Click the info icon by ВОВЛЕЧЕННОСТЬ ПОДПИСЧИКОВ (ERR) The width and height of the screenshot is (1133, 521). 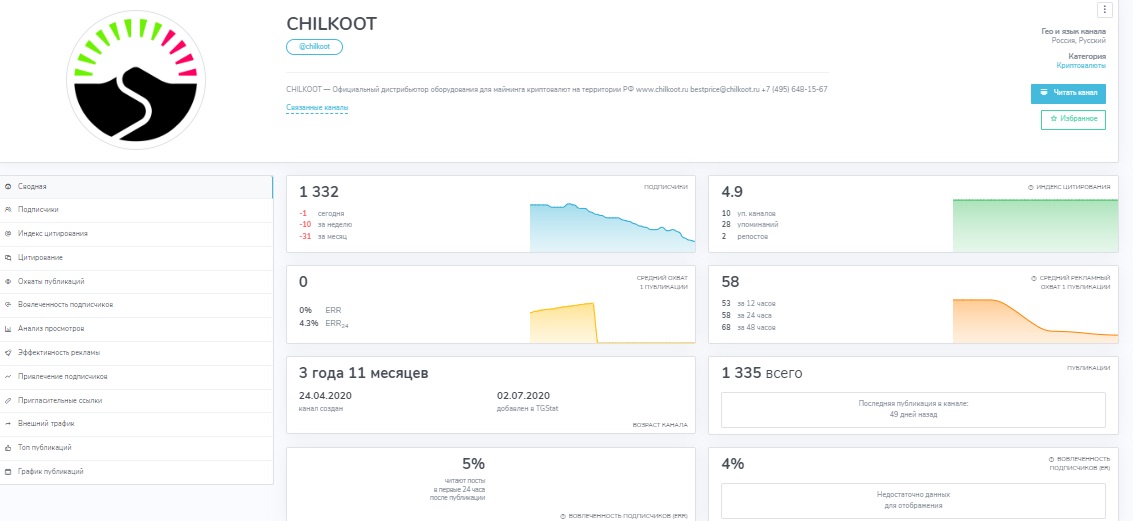[x=563, y=516]
